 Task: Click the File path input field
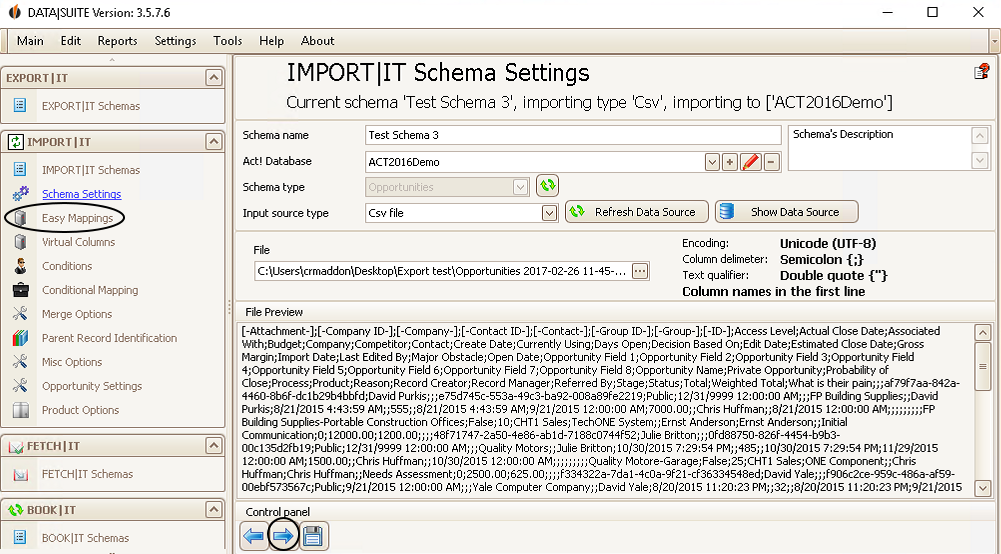pos(442,271)
